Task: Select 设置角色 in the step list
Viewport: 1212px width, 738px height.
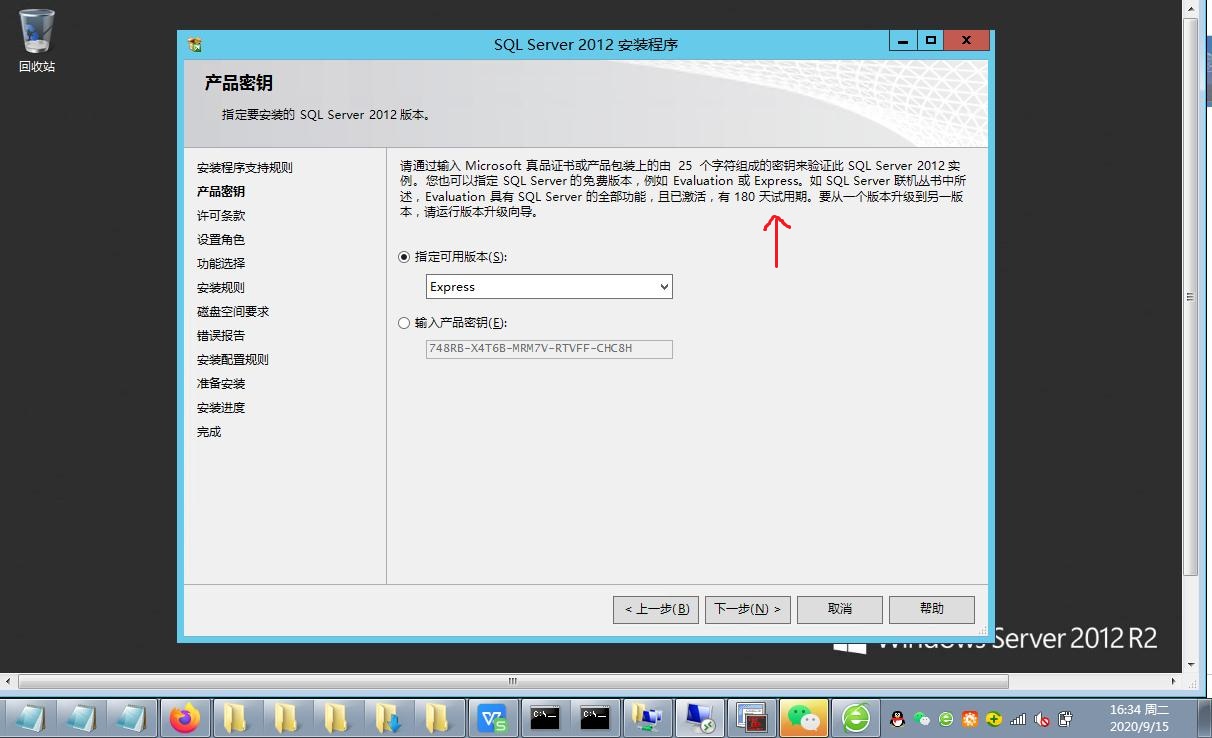Action: [221, 240]
